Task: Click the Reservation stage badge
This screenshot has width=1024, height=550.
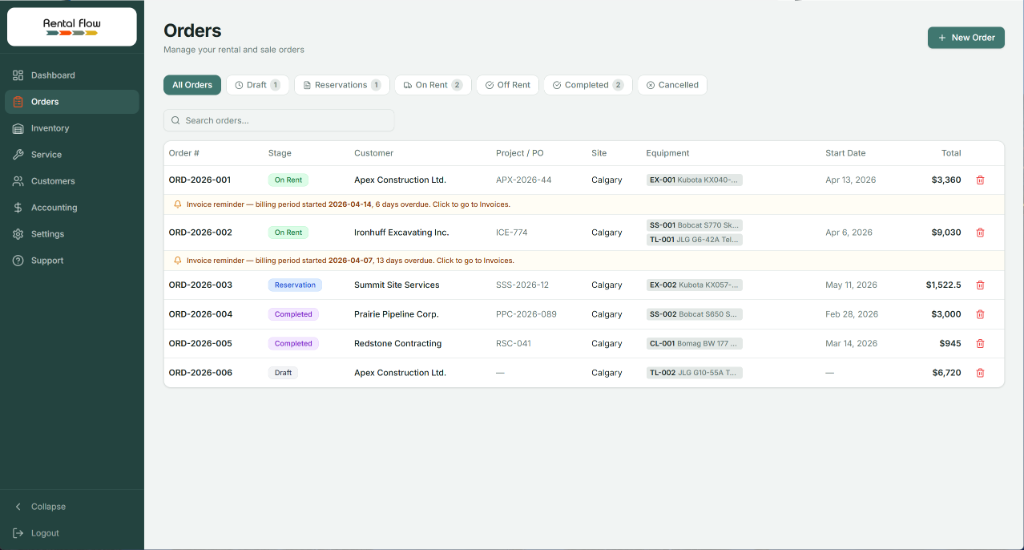Action: (295, 285)
